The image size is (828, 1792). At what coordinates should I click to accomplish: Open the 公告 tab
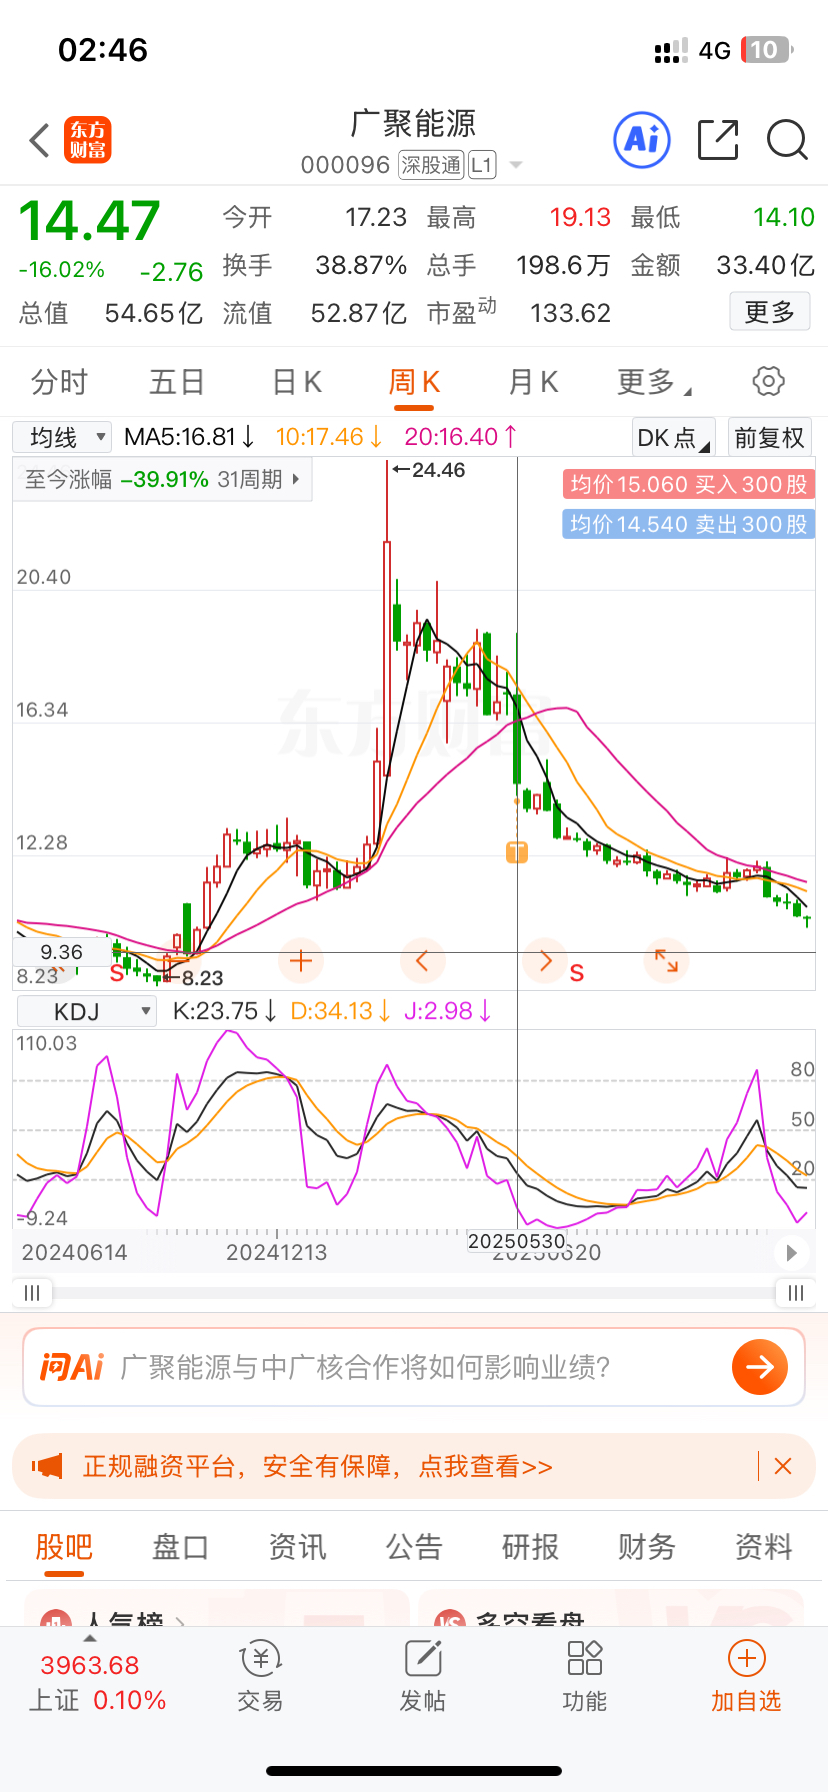tap(414, 1547)
